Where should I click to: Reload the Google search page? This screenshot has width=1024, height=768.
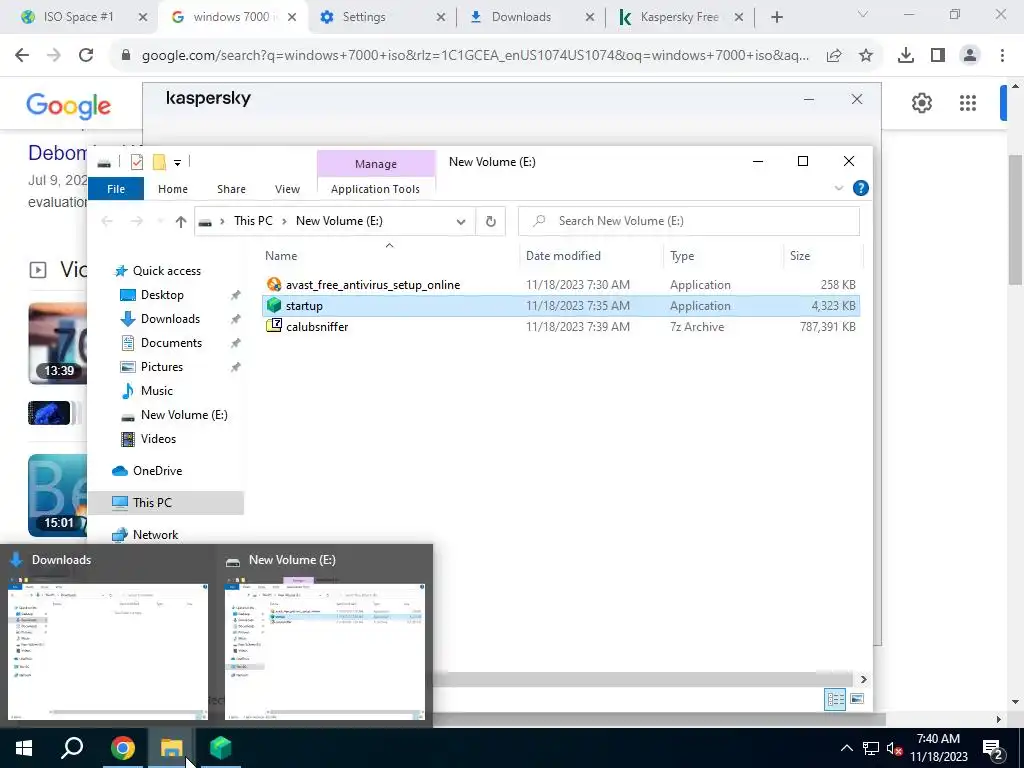86,56
